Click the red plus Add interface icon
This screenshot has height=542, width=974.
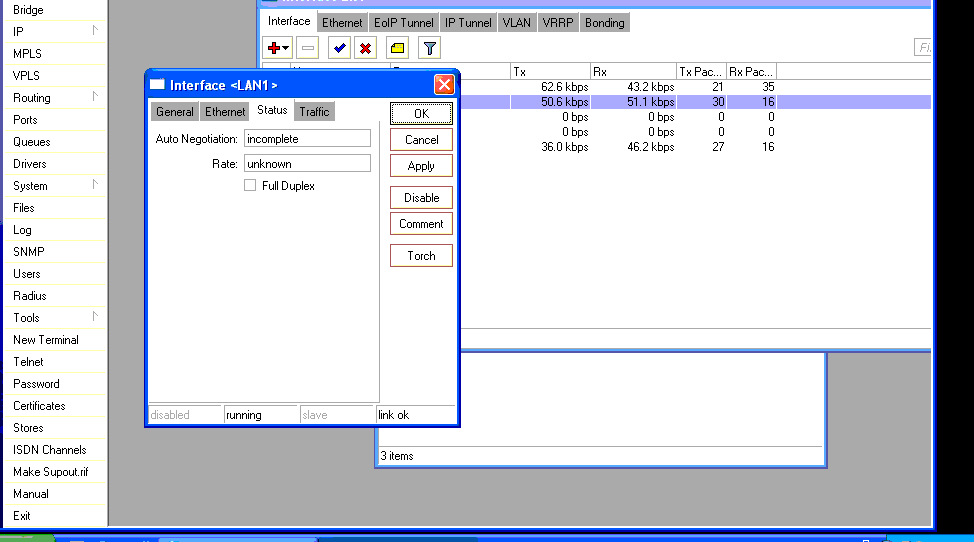tap(273, 48)
